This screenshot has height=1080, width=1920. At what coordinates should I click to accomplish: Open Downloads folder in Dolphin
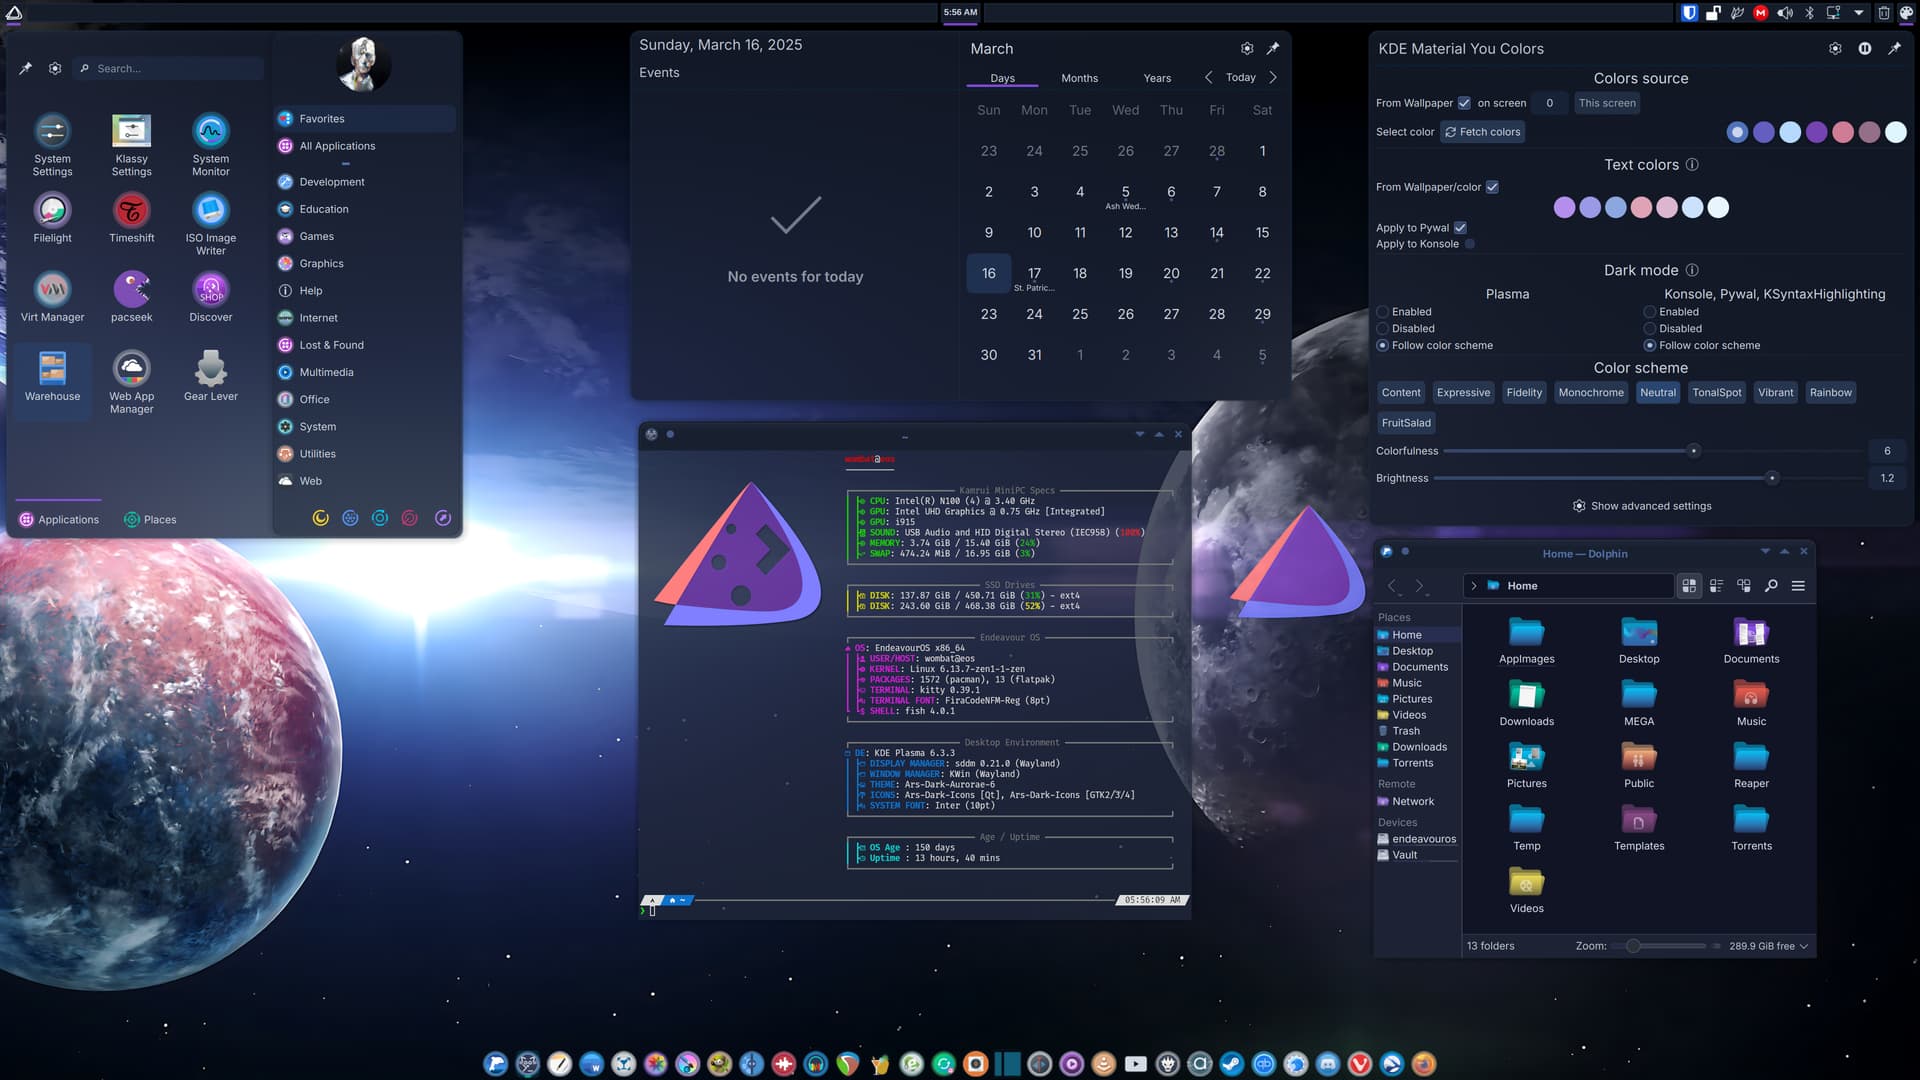(x=1526, y=703)
